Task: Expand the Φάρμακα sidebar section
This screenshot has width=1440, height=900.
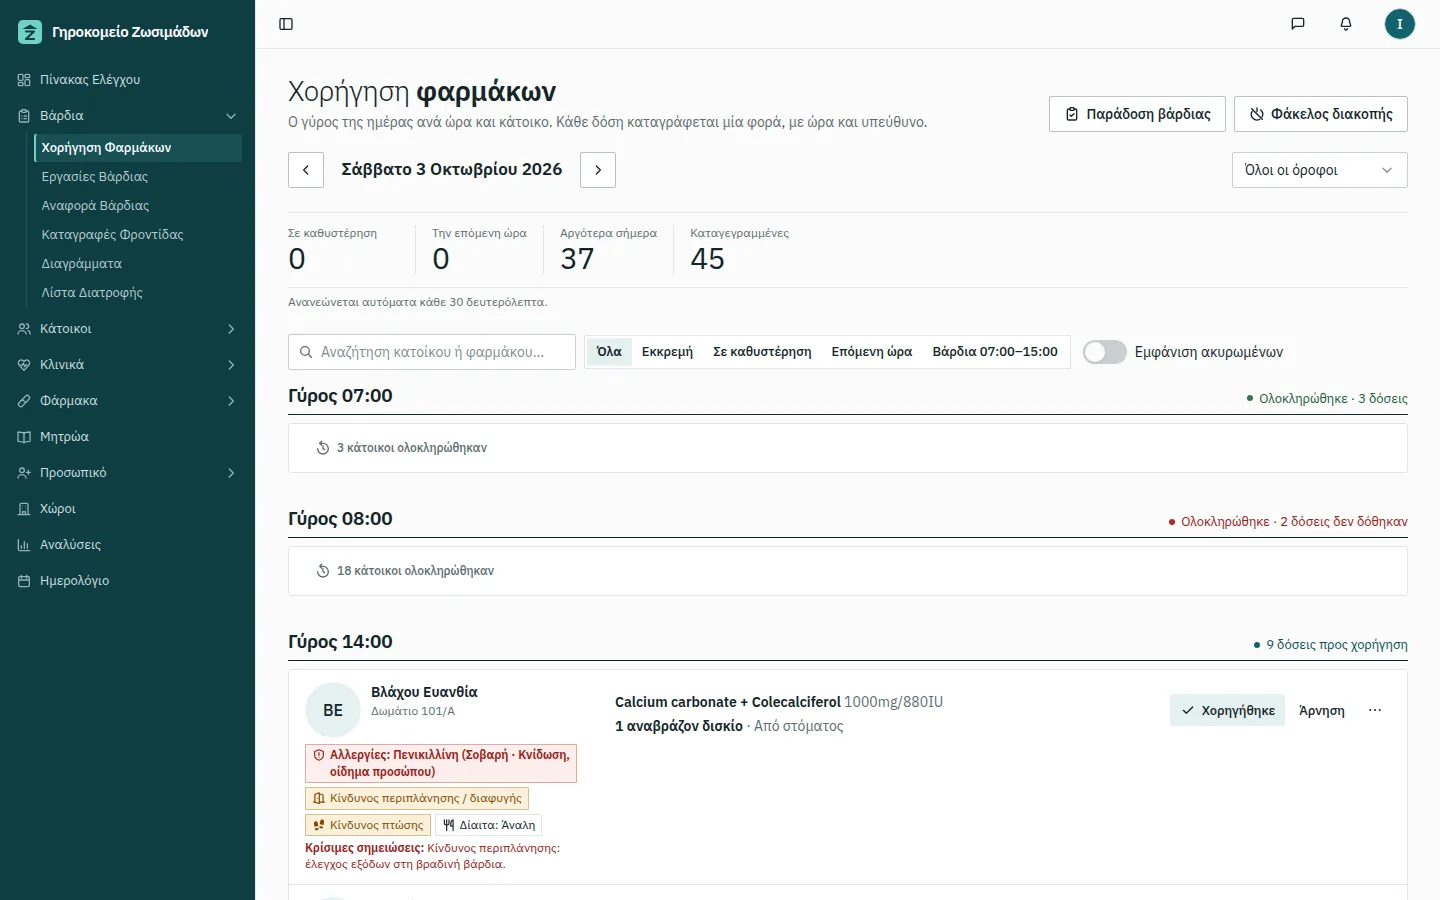Action: (127, 401)
